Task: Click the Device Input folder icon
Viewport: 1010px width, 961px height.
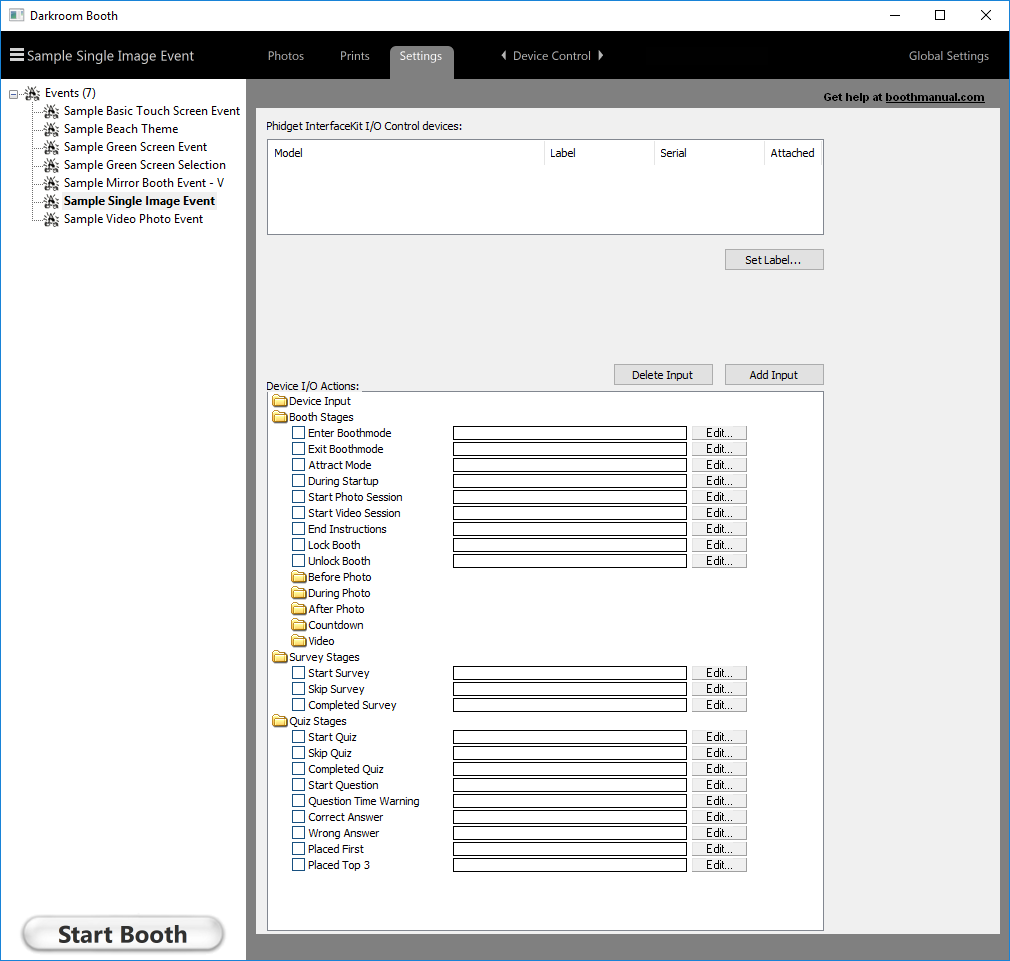Action: point(280,401)
